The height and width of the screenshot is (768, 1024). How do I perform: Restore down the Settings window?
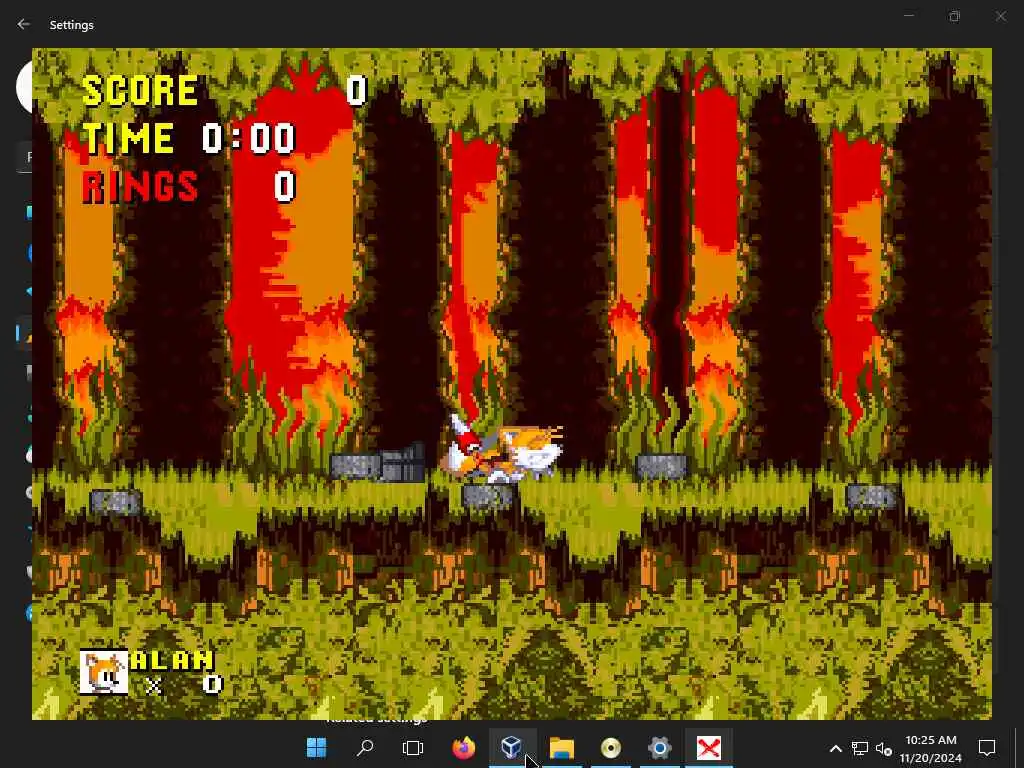[955, 16]
